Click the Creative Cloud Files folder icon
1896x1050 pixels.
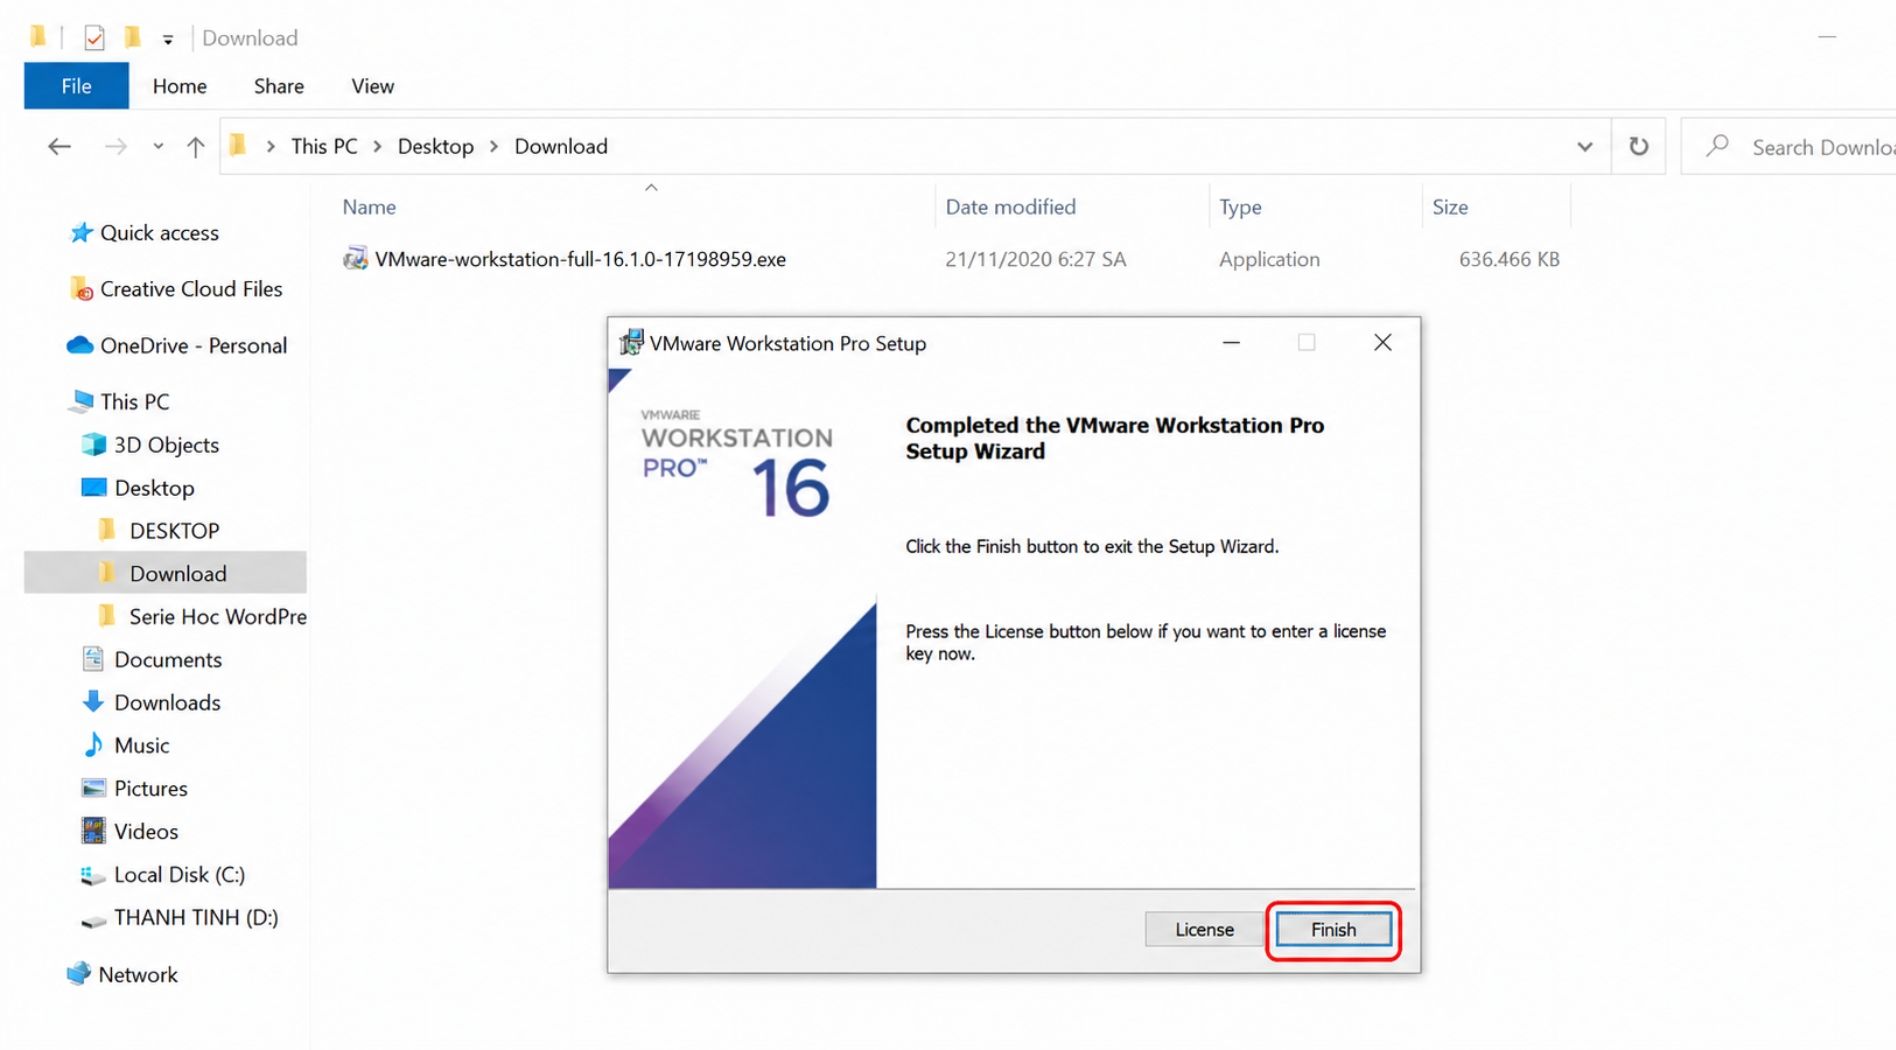(x=81, y=289)
